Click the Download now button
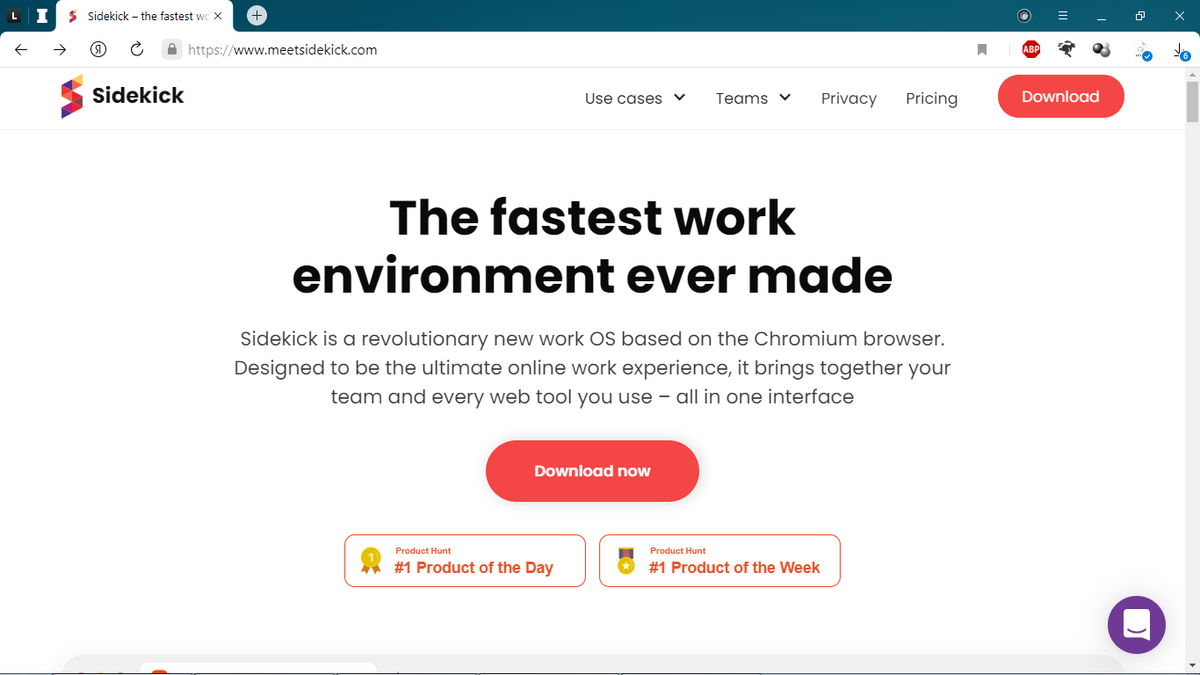 (x=592, y=471)
